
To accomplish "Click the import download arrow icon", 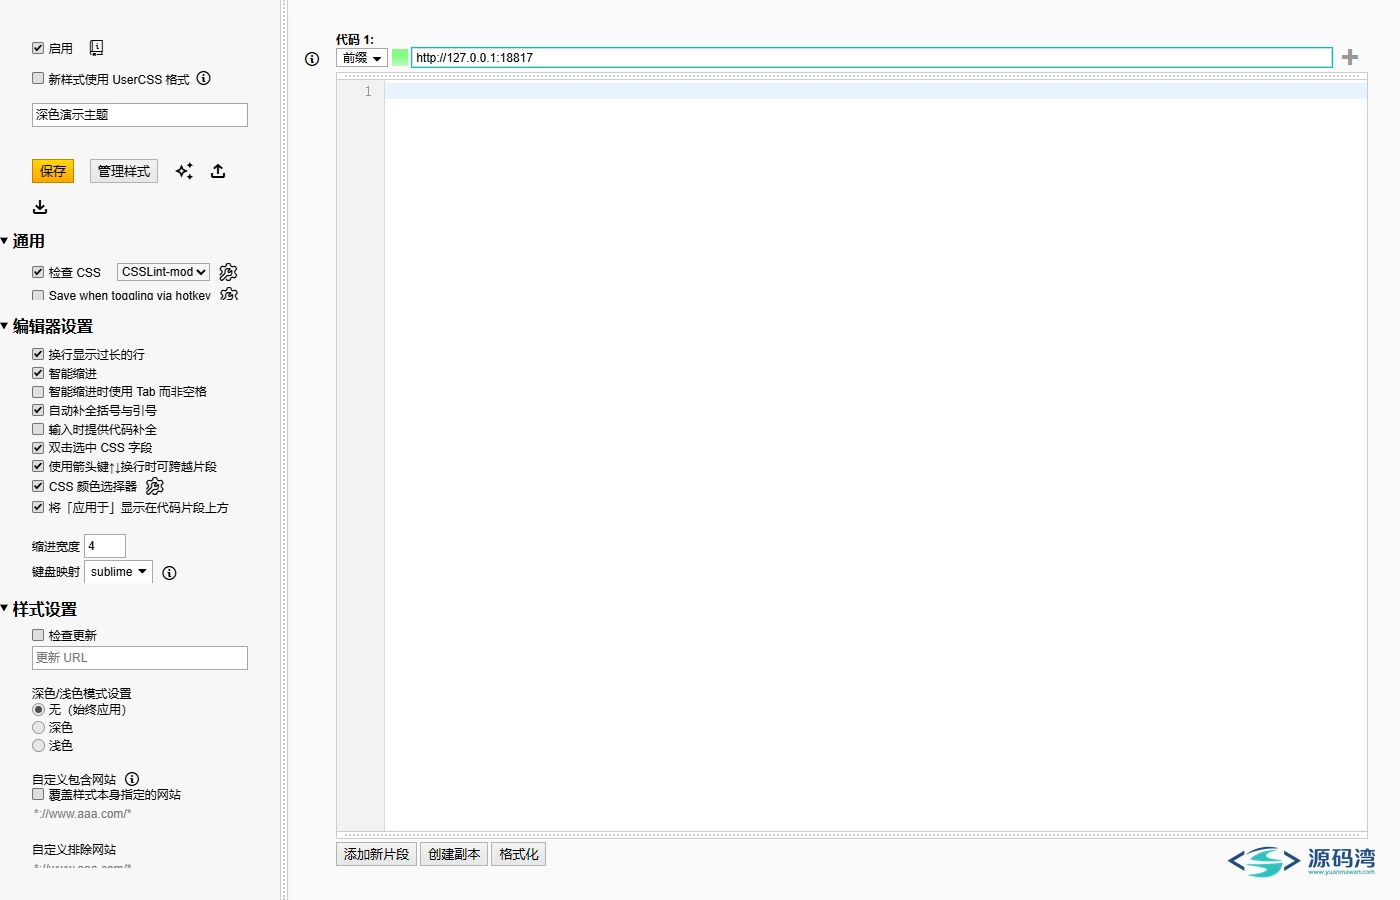I will pyautogui.click(x=40, y=207).
